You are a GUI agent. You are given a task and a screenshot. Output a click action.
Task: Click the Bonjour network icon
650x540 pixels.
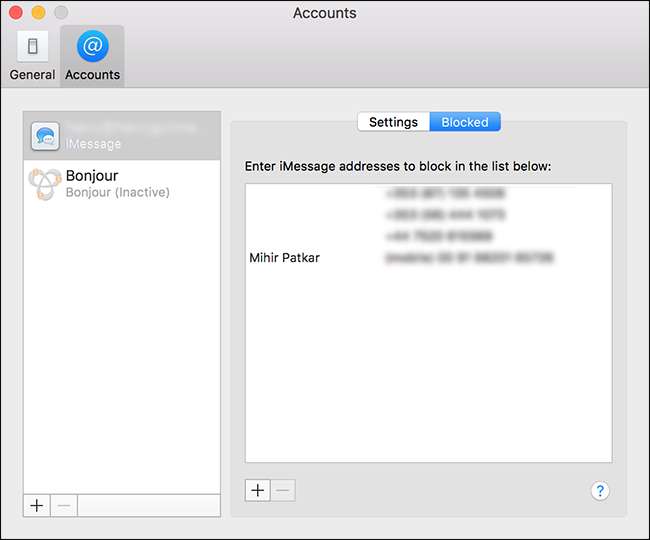(x=45, y=184)
